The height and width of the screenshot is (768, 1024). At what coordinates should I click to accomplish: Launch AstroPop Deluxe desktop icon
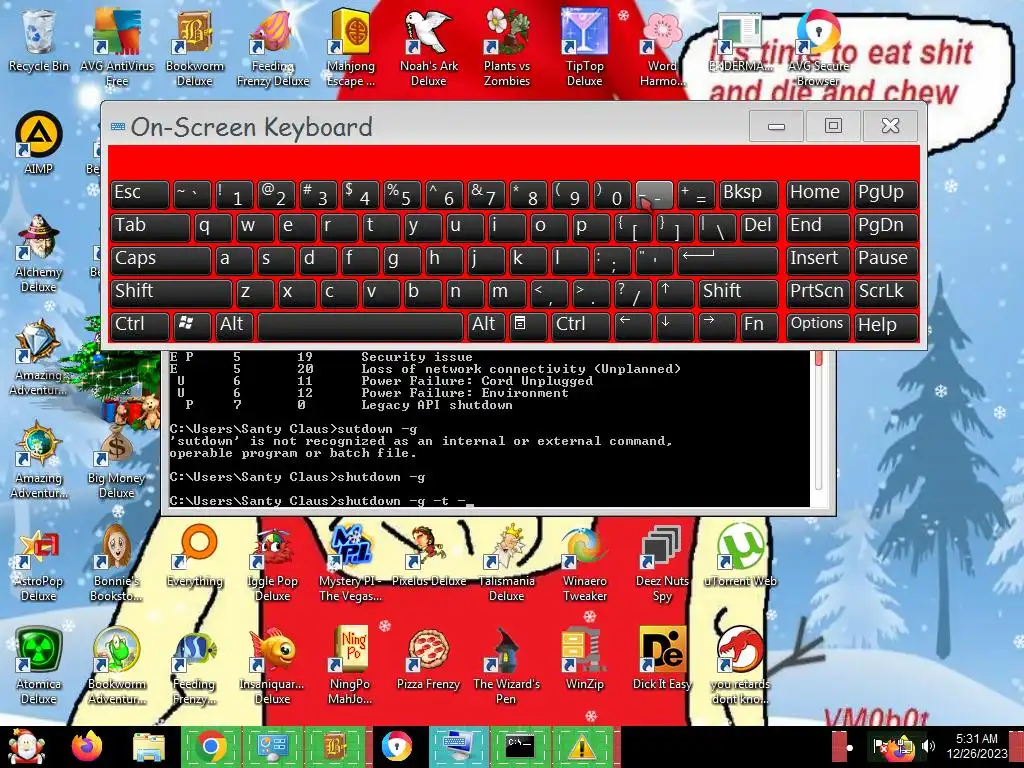pyautogui.click(x=38, y=563)
